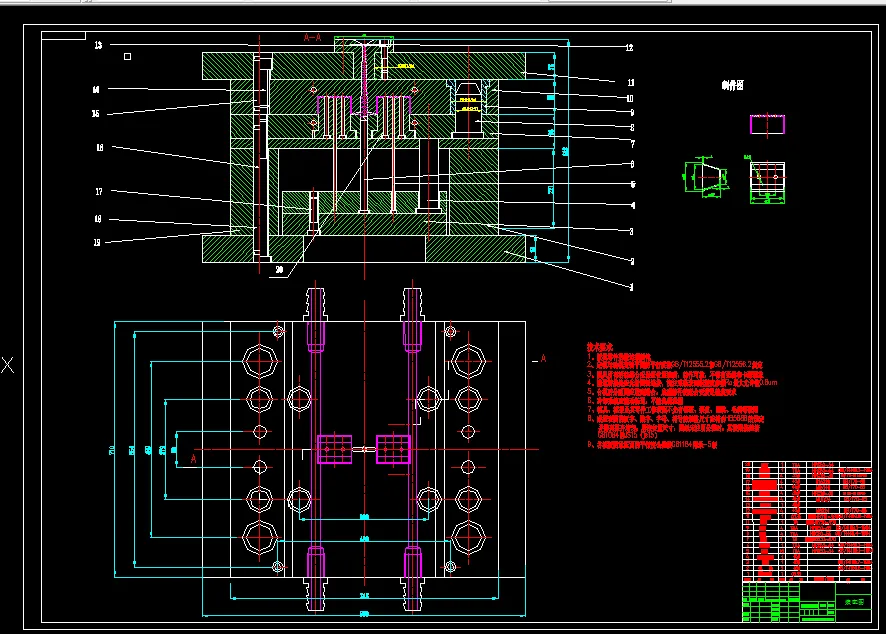Image resolution: width=886 pixels, height=634 pixels.
Task: Select part callout number 7
Action: click(632, 145)
